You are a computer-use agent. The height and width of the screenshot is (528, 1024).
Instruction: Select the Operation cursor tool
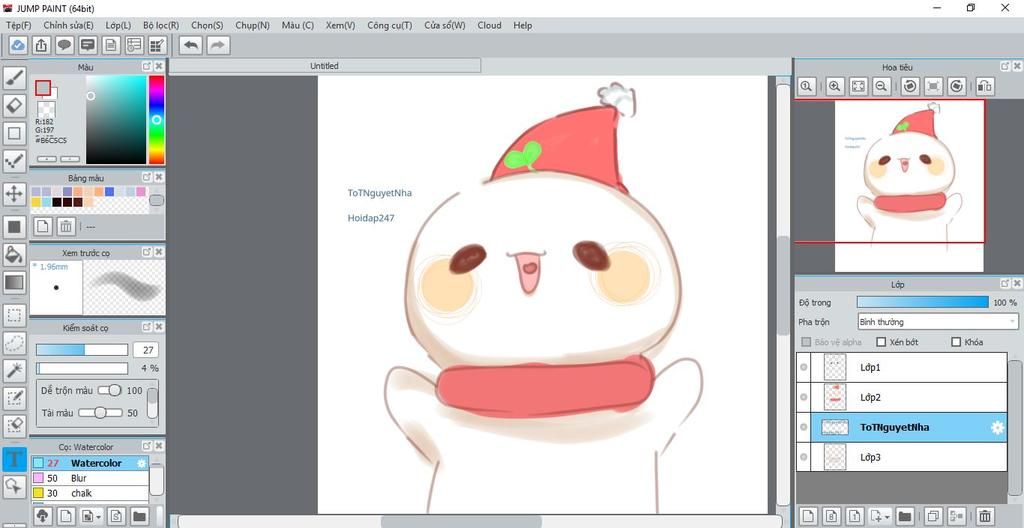14,486
